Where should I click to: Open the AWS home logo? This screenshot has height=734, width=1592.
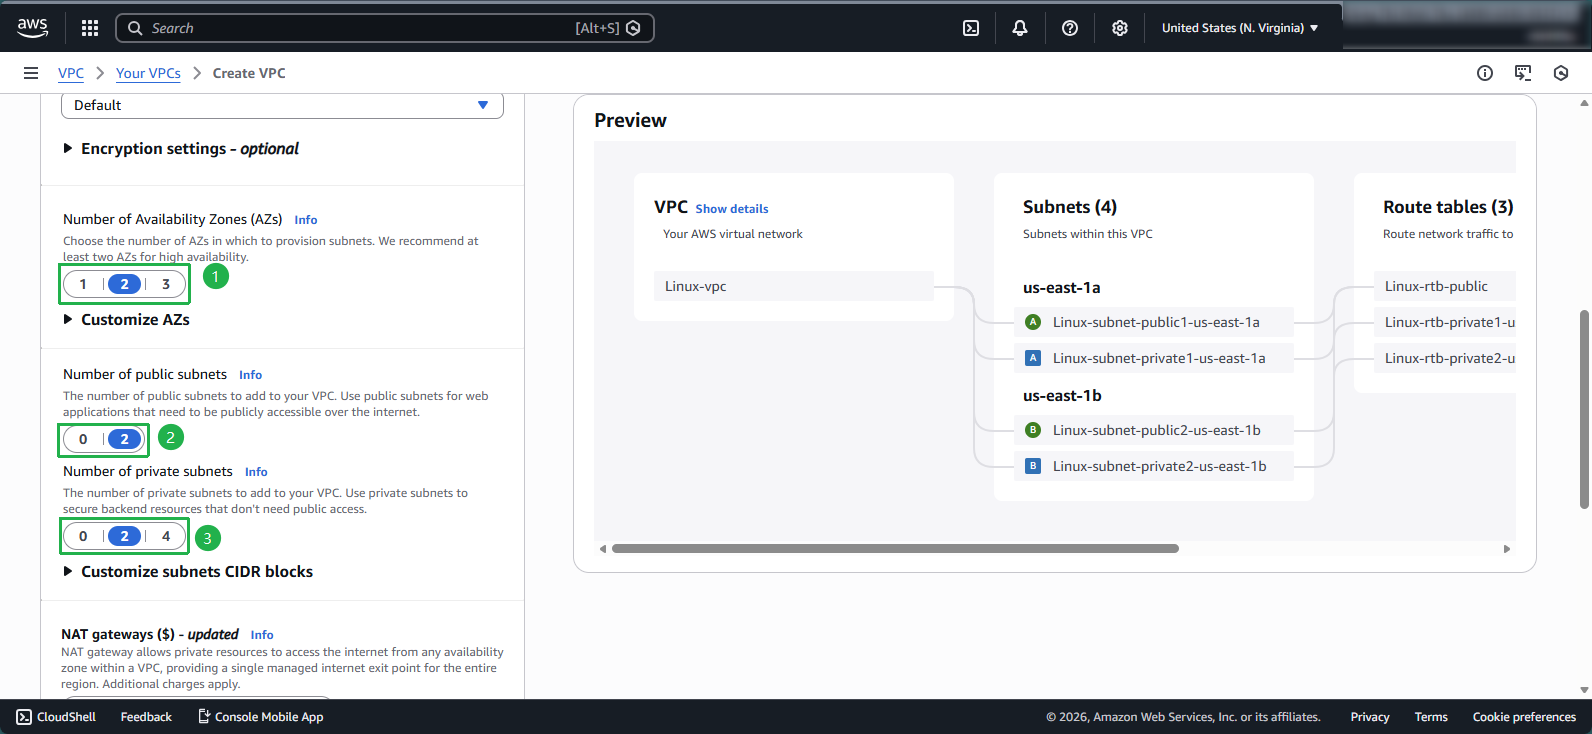pyautogui.click(x=32, y=28)
